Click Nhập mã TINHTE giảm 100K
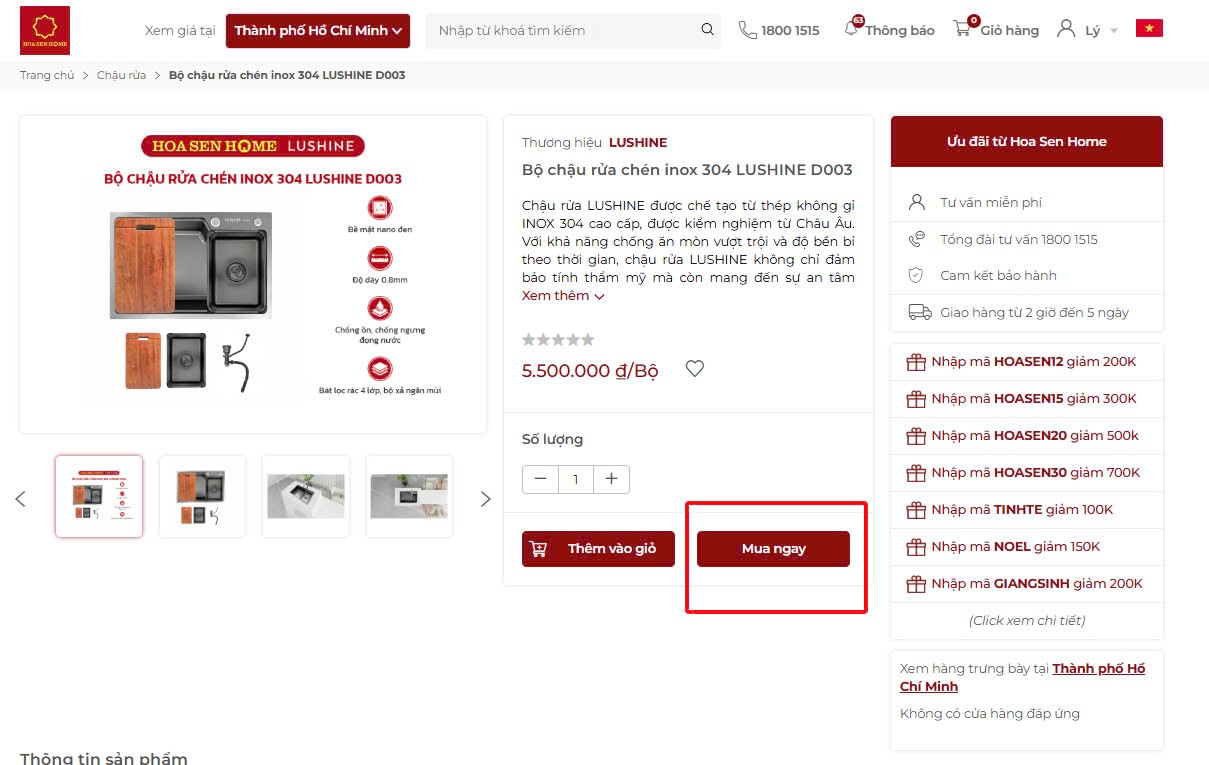1209x765 pixels. tap(1022, 510)
